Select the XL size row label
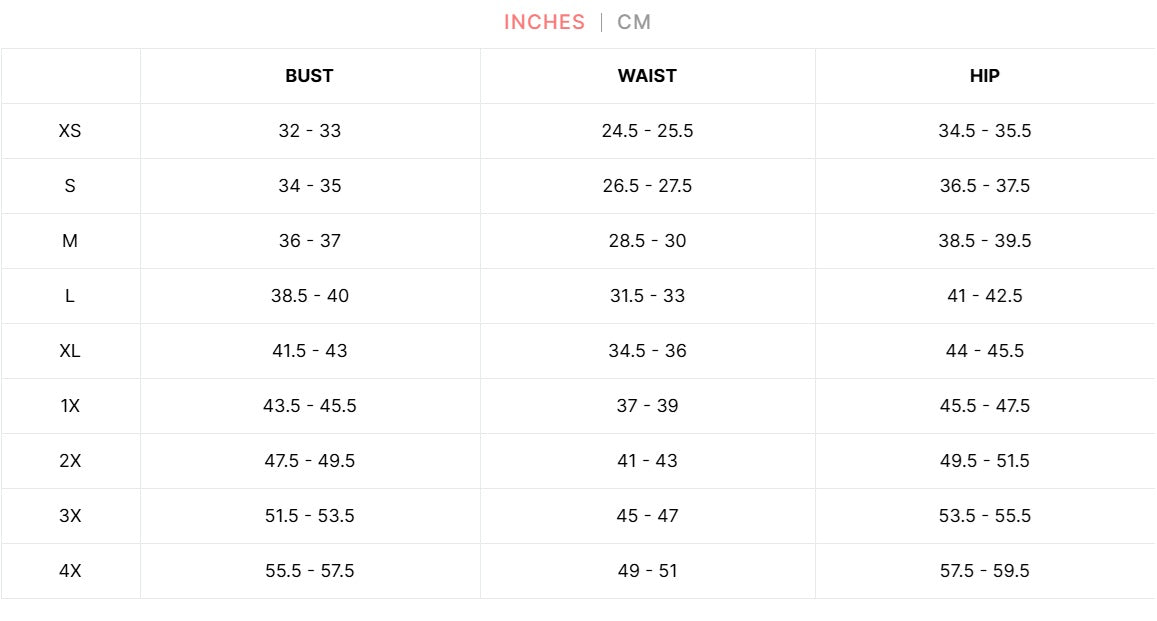Screen dimensions: 1157x621 coord(70,351)
